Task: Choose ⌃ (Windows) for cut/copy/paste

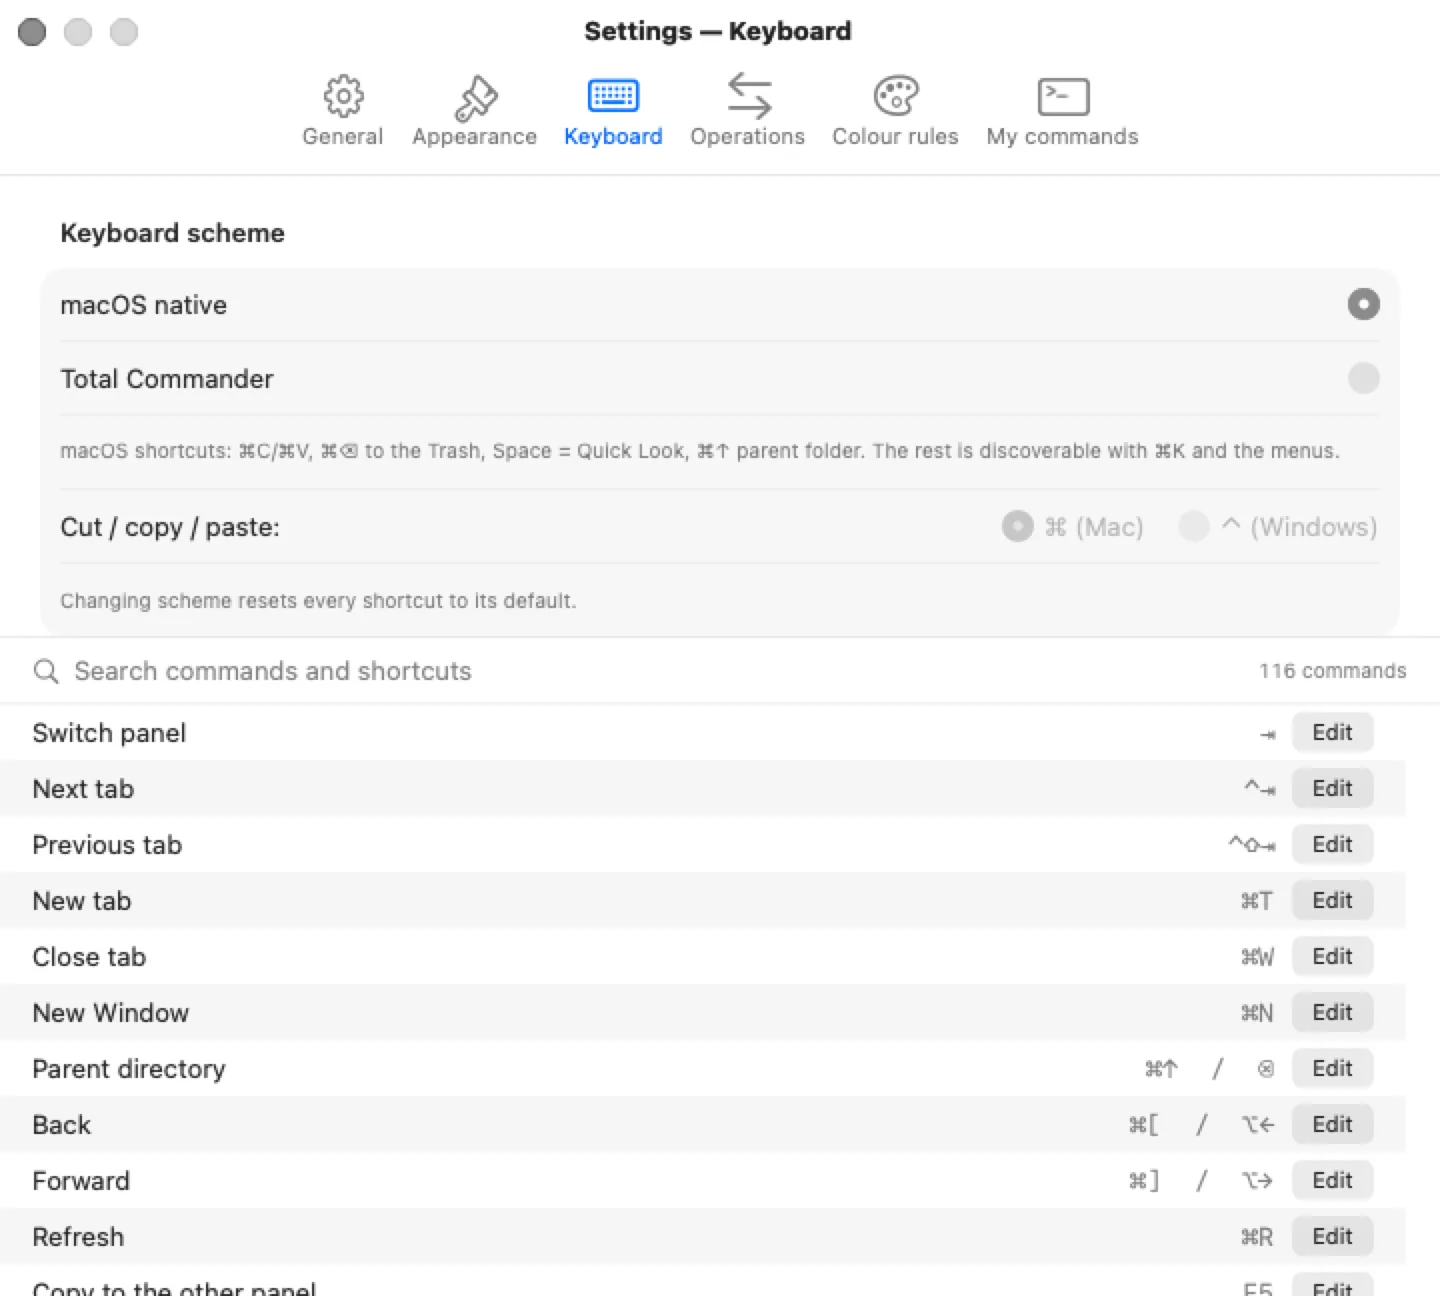Action: (x=1194, y=526)
